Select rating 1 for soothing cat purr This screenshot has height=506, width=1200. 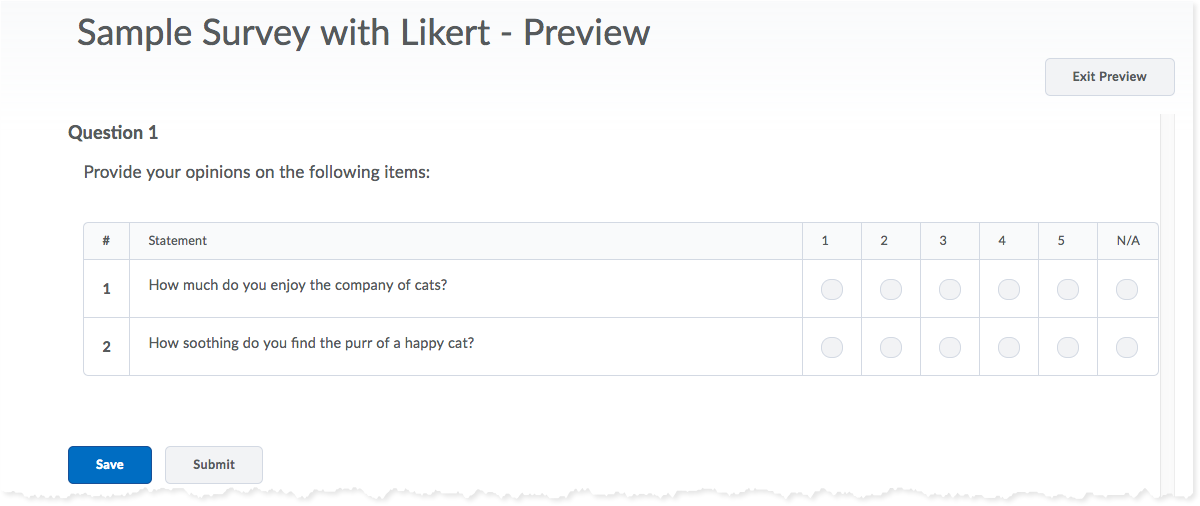[831, 348]
